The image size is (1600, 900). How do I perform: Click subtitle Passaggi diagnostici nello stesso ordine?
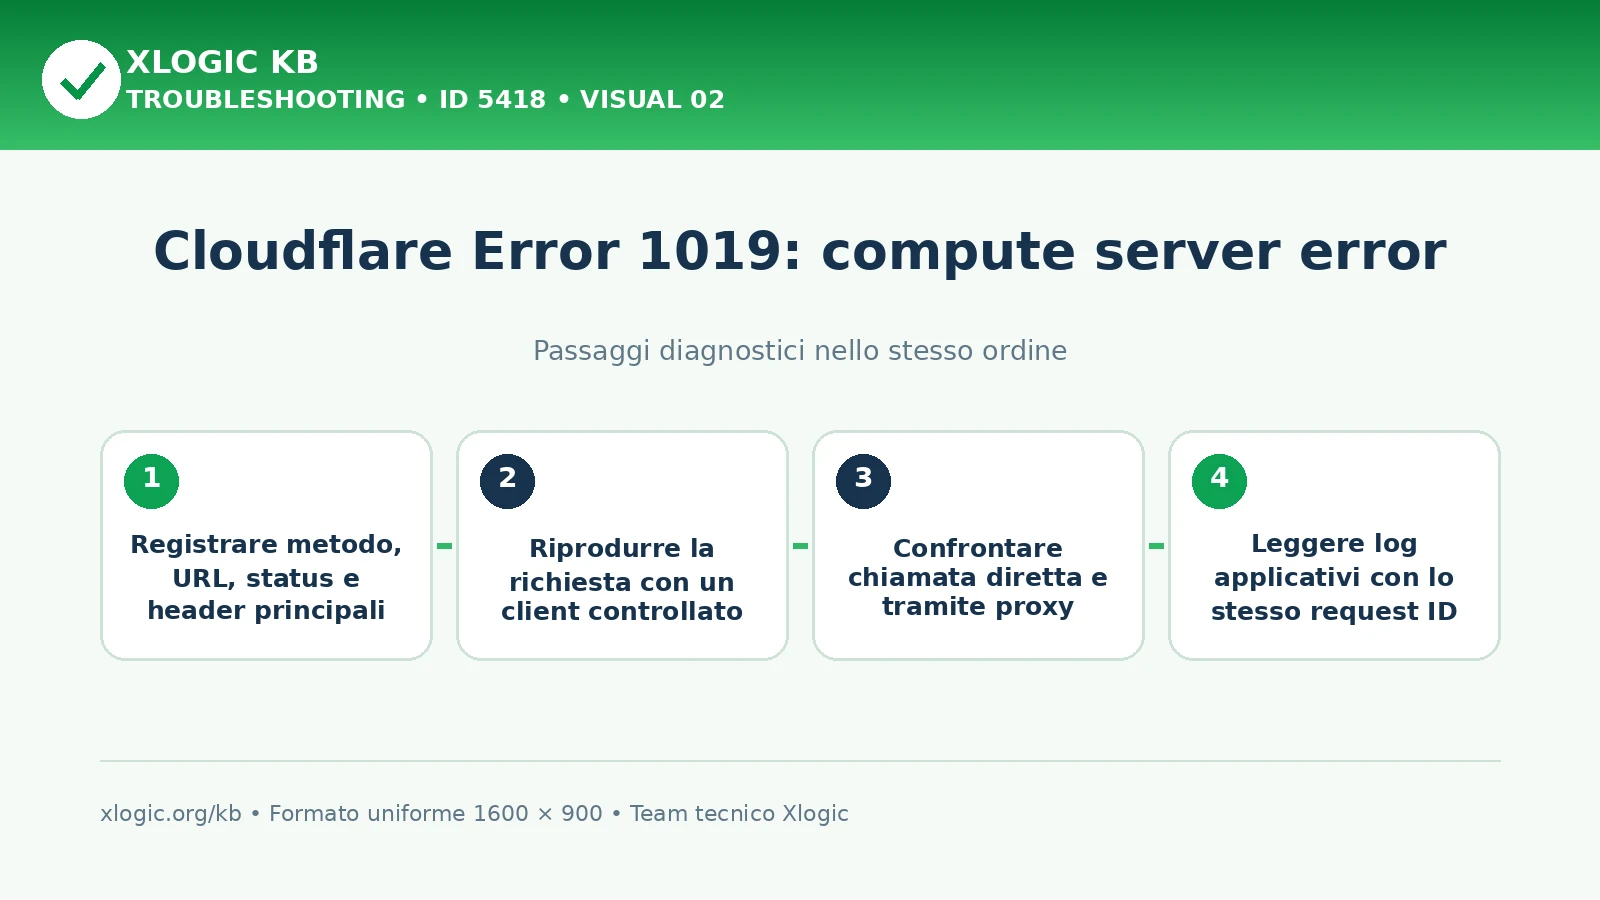coord(800,351)
